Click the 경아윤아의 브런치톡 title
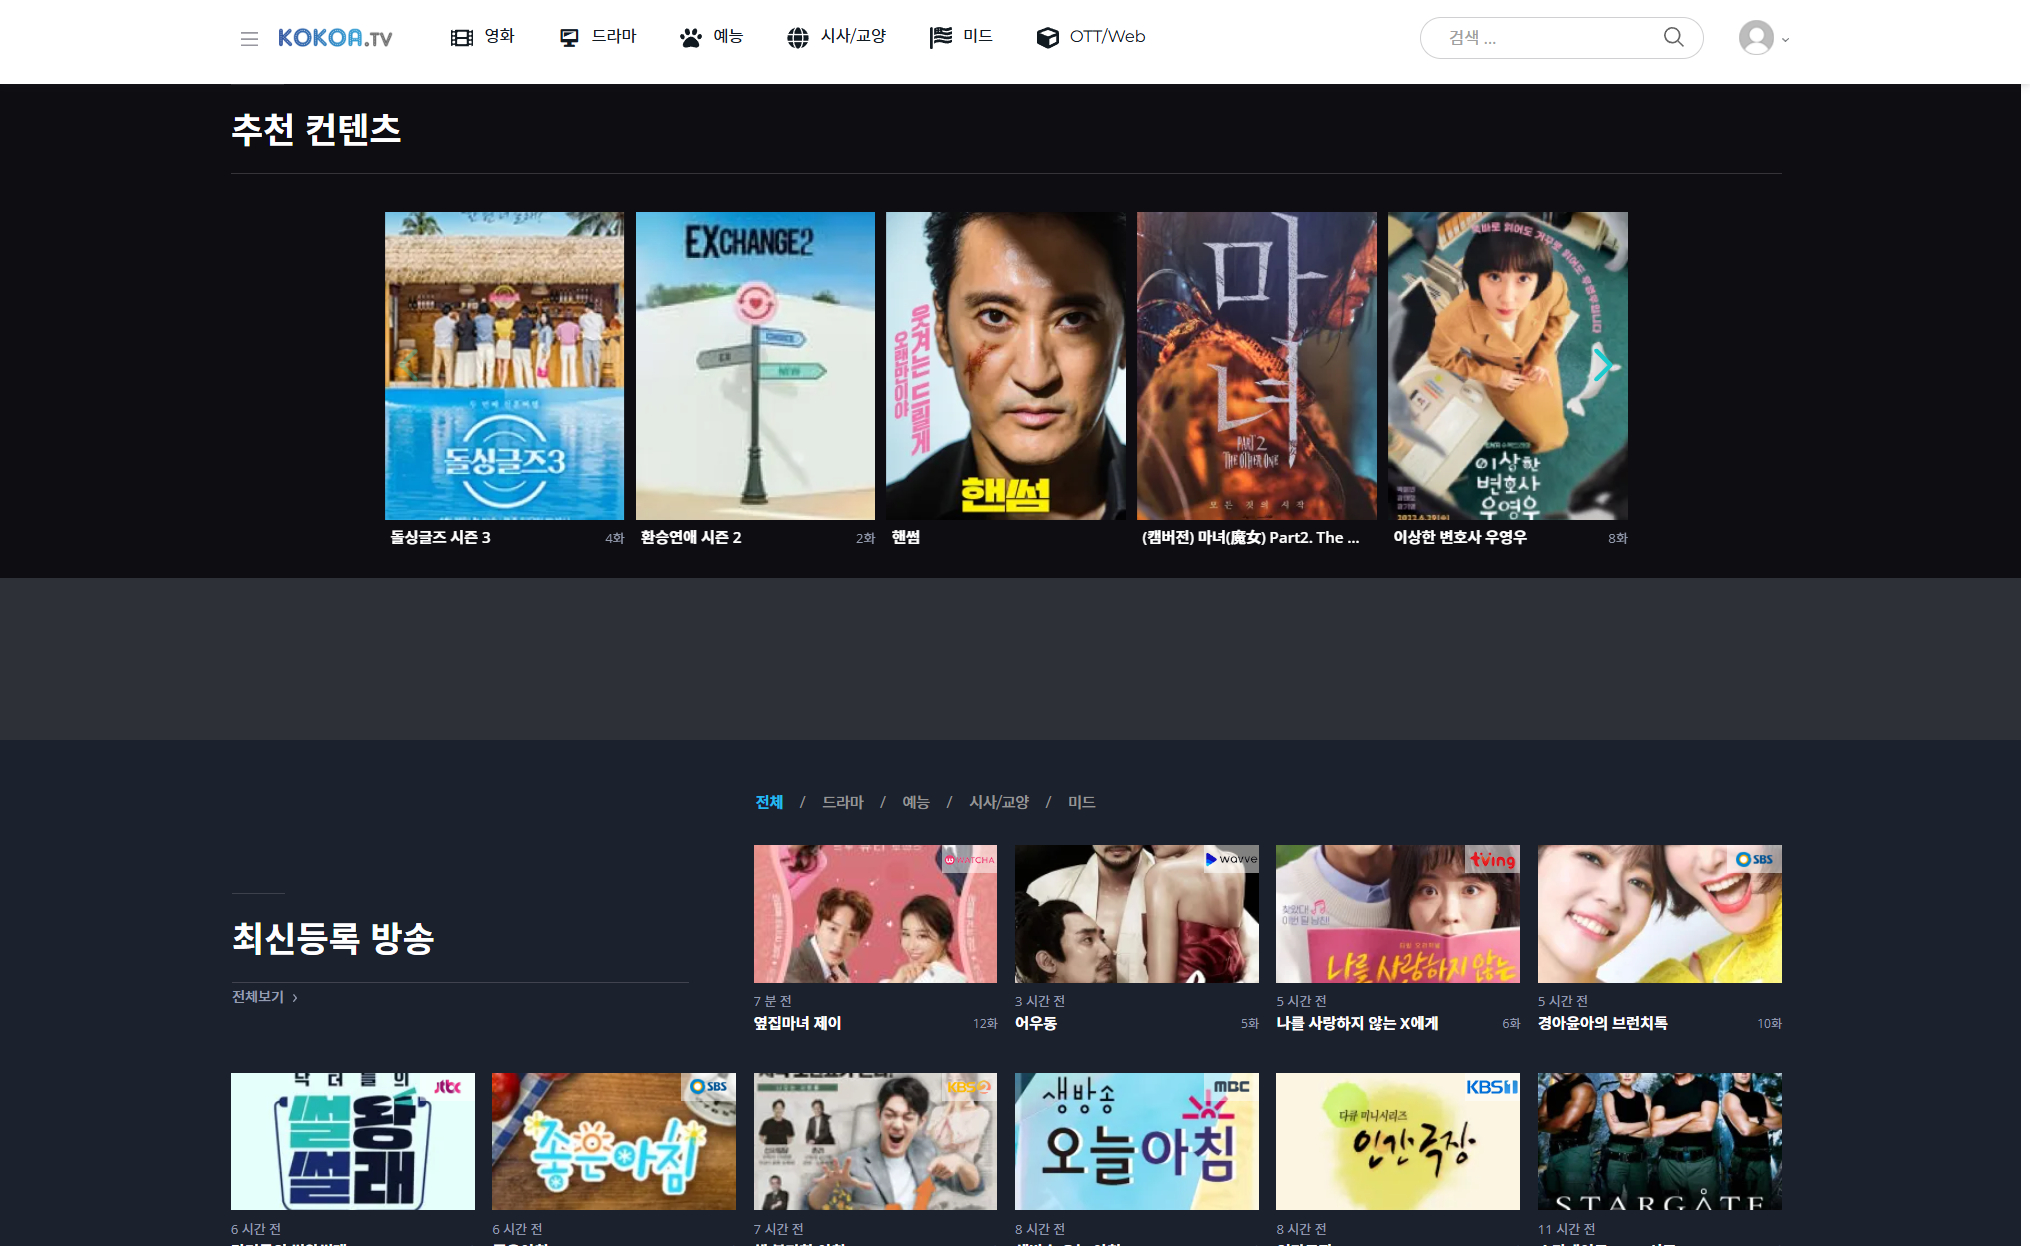Screen dimensions: 2030x1246 tap(1602, 1023)
